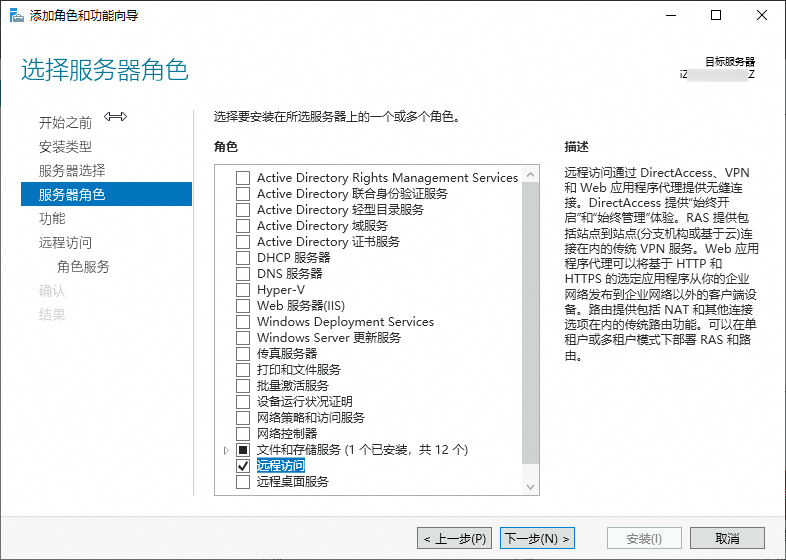Check Active Directory 域服务 role
The width and height of the screenshot is (786, 560).
(x=243, y=226)
